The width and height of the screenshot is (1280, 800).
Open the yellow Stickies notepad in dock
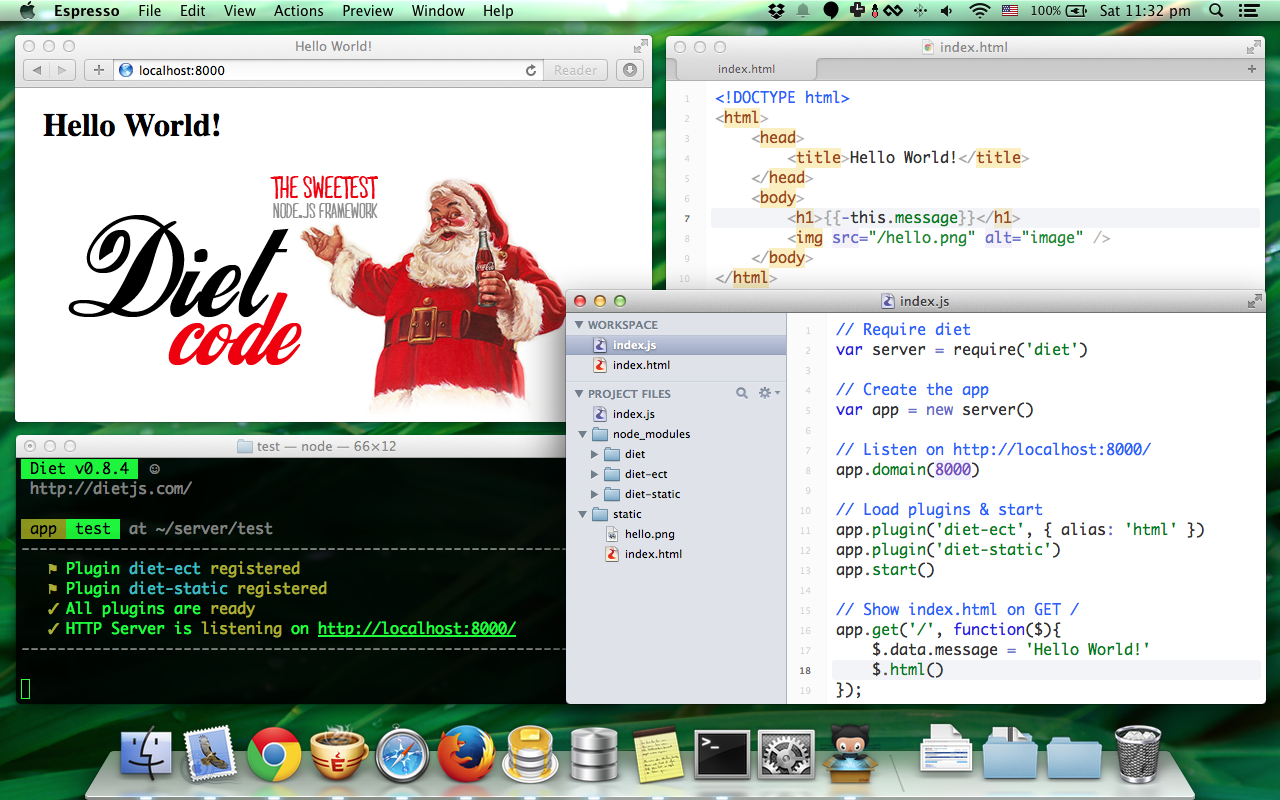pos(658,754)
